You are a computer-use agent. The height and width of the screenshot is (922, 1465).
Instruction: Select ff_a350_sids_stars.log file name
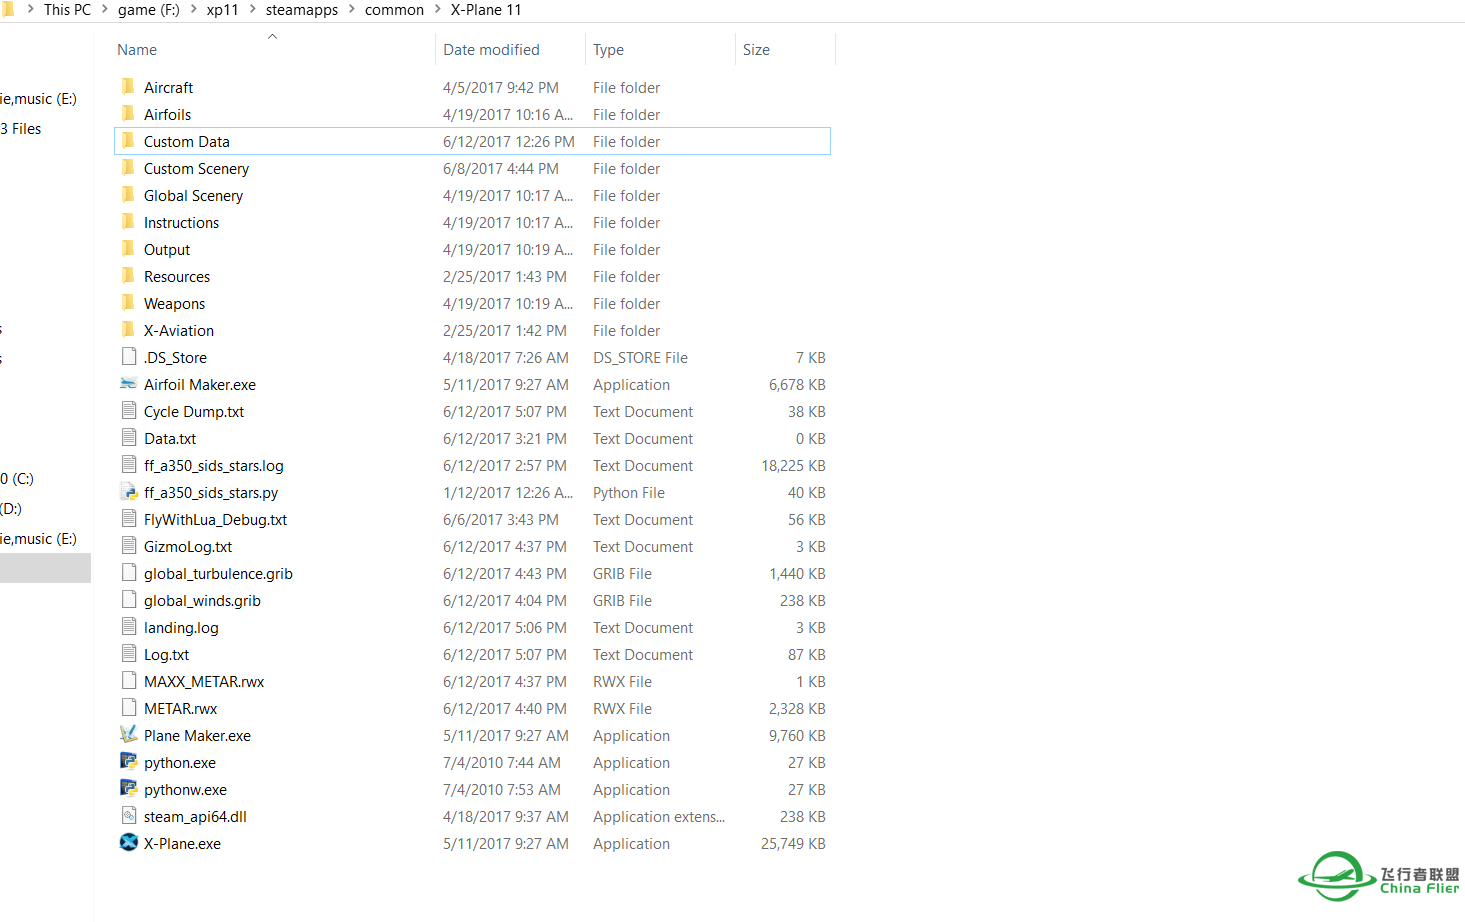pos(214,465)
